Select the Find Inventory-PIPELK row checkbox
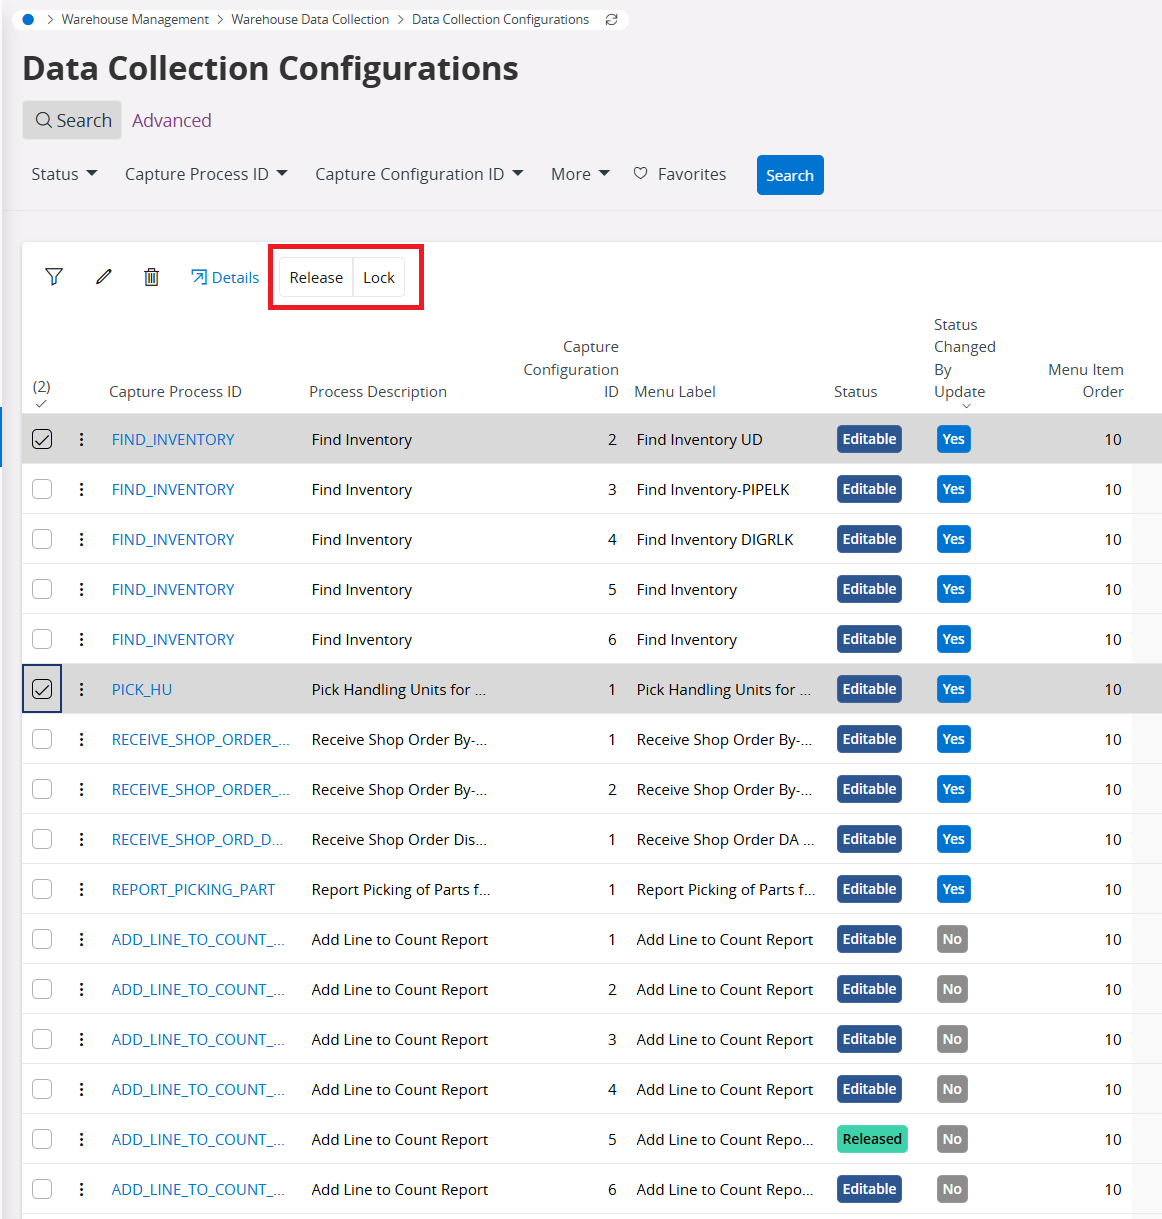 click(42, 489)
